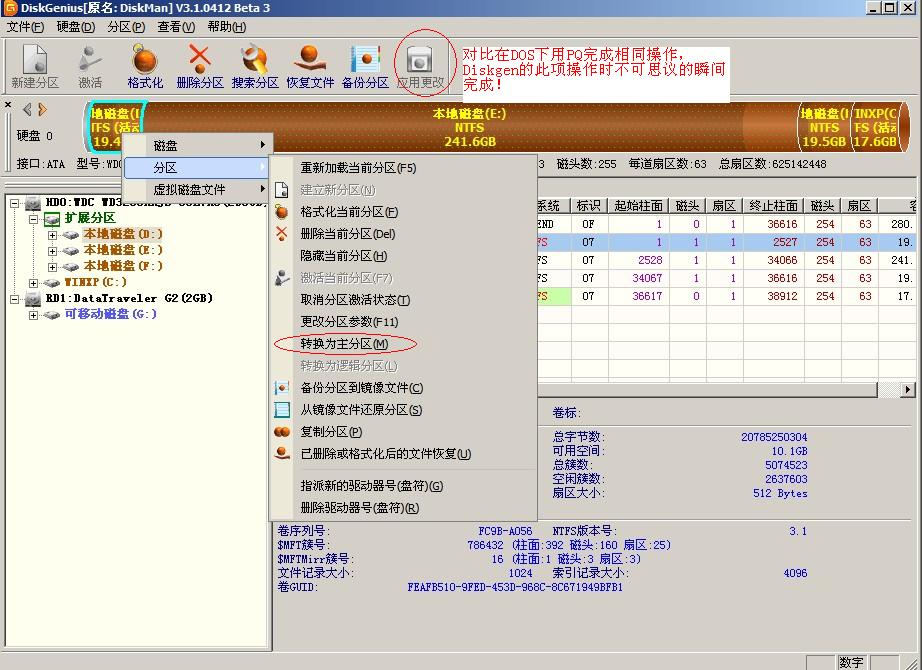Screen dimensions: 922x670
Task: Expand the 可移动磁盘 (G:) tree node
Action: pyautogui.click(x=34, y=315)
